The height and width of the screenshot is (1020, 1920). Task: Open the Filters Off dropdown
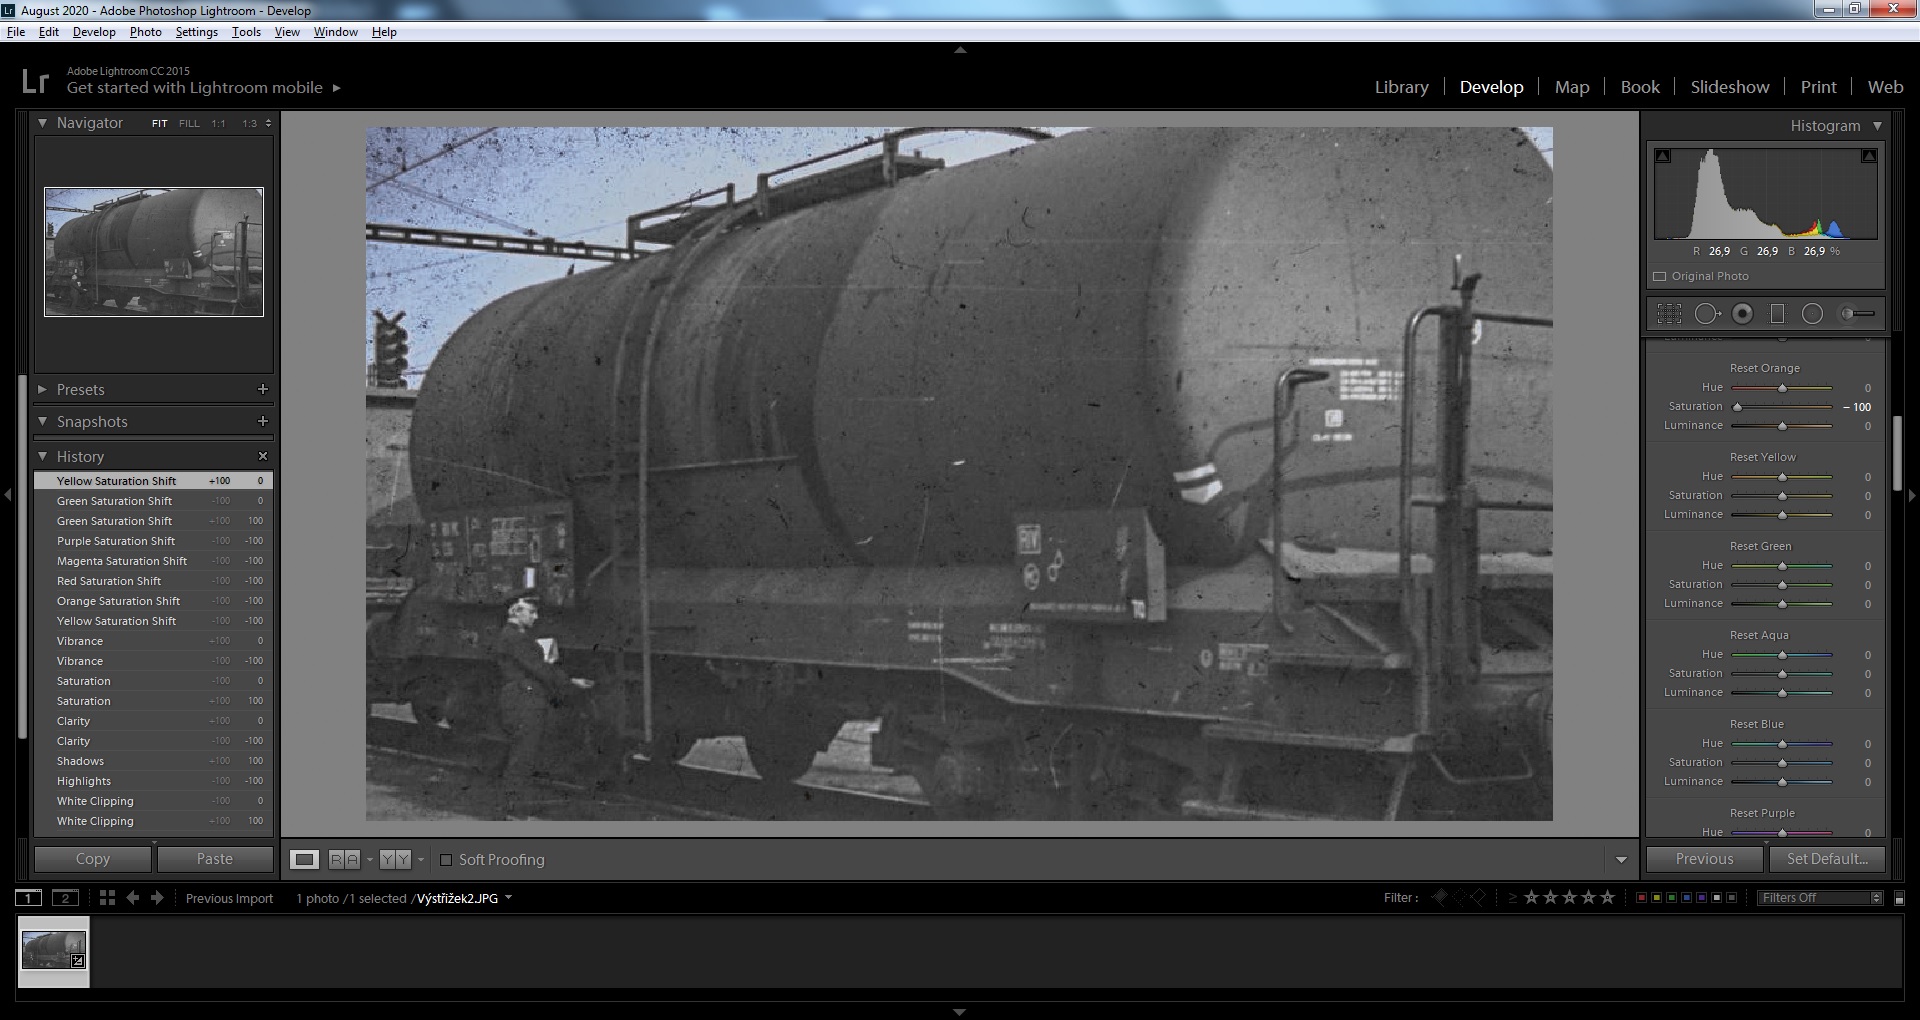coord(1820,898)
